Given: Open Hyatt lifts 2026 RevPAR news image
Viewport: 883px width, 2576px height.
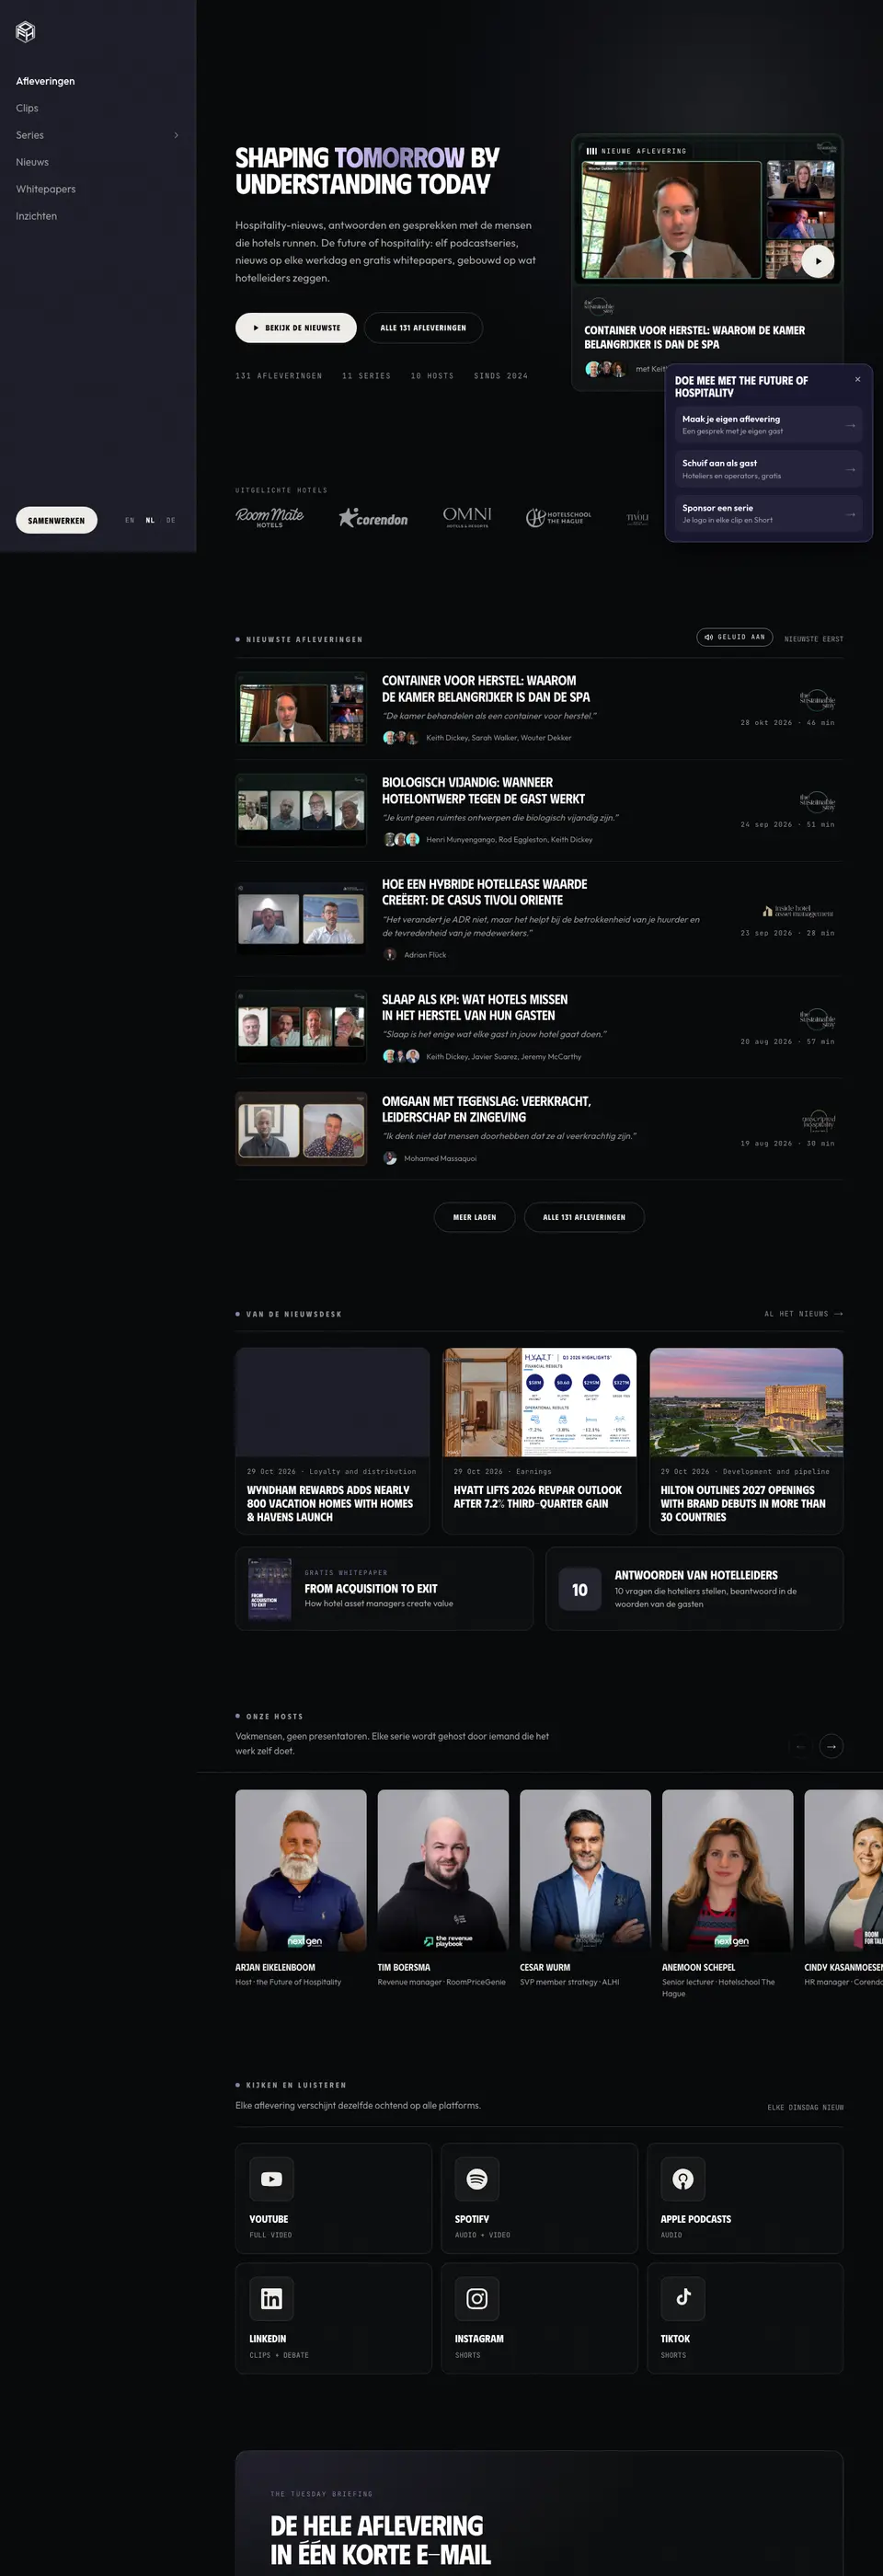Looking at the screenshot, I should 539,1402.
